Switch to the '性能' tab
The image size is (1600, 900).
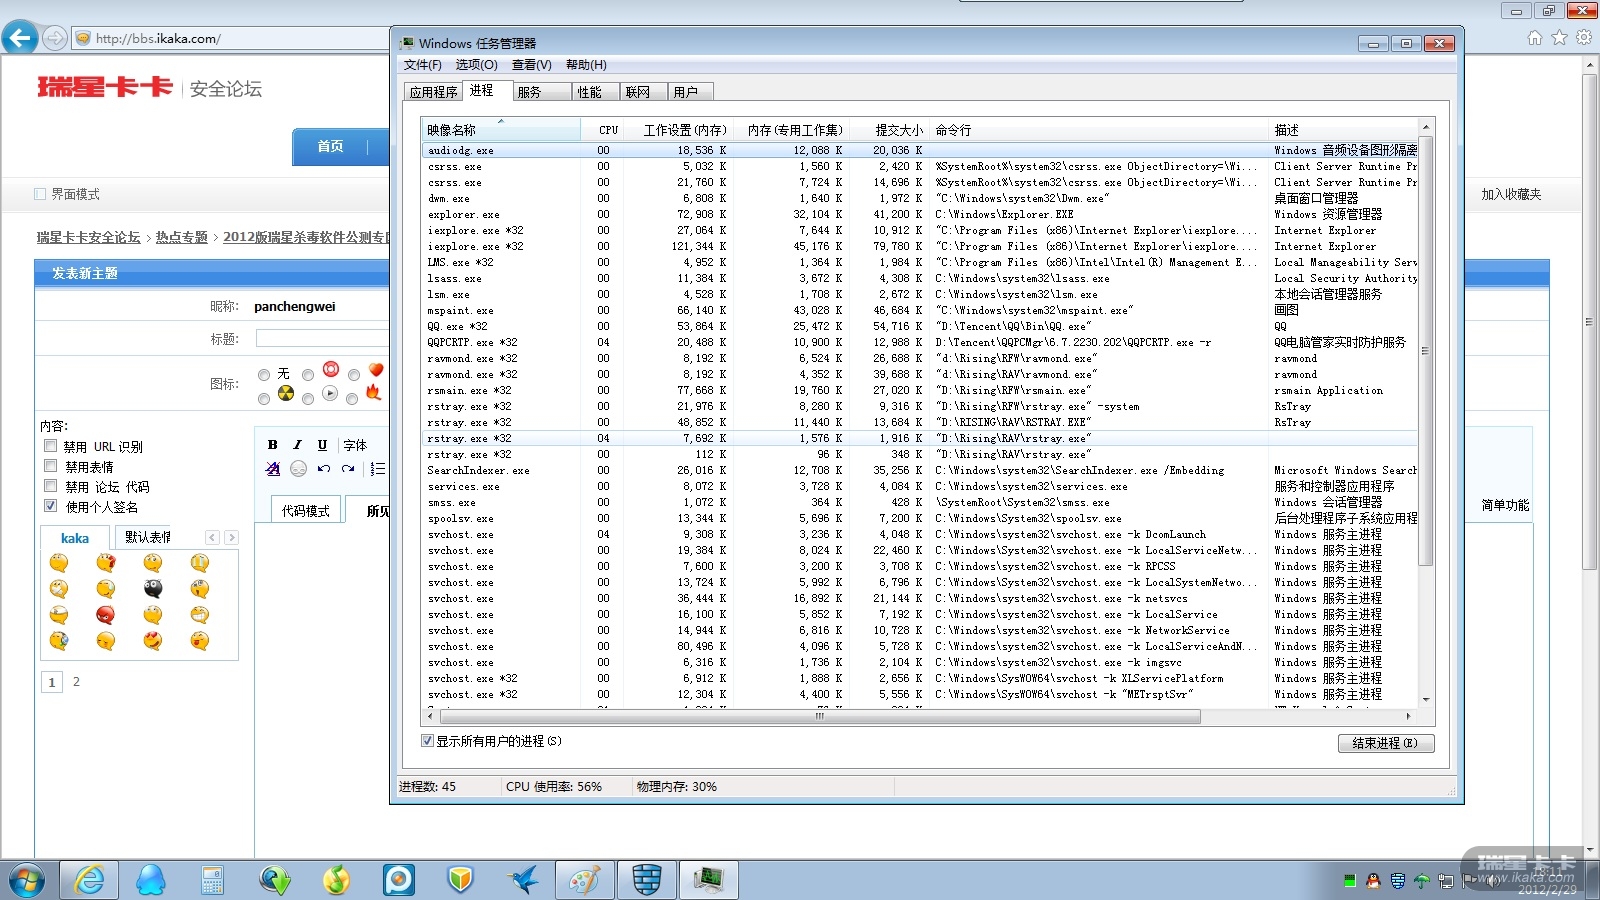point(589,92)
